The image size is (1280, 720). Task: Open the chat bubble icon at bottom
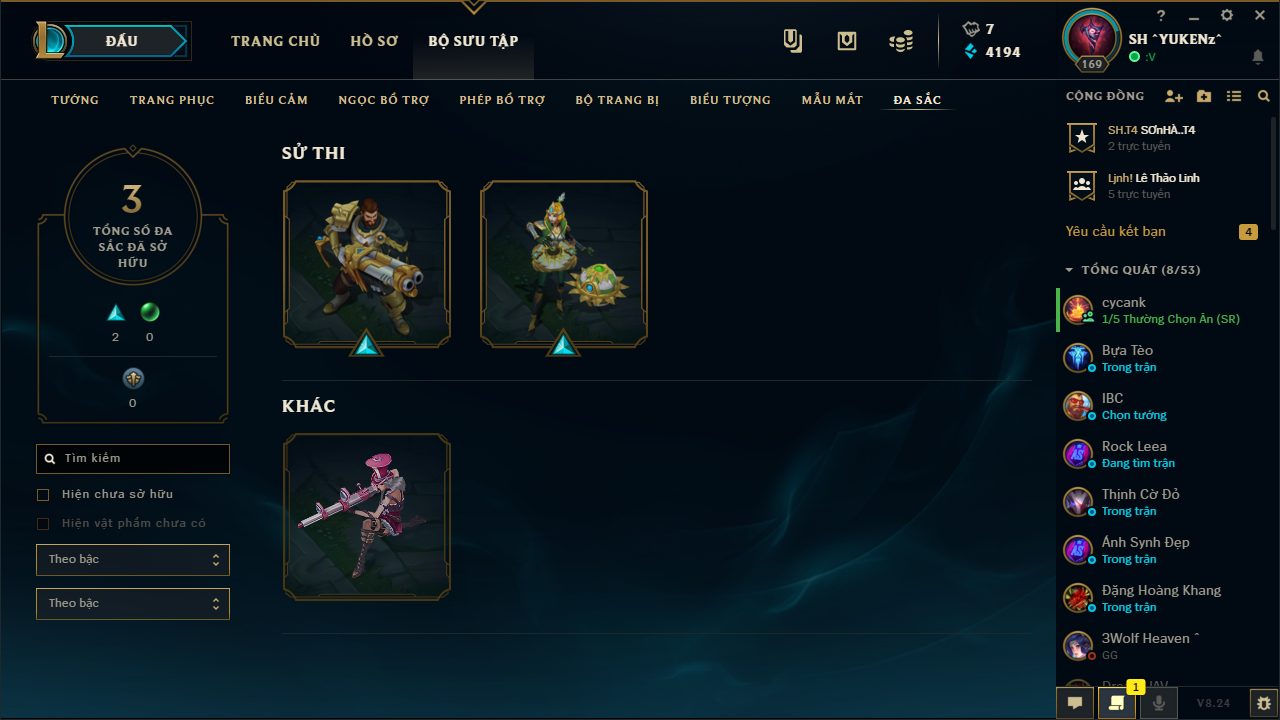[1075, 703]
